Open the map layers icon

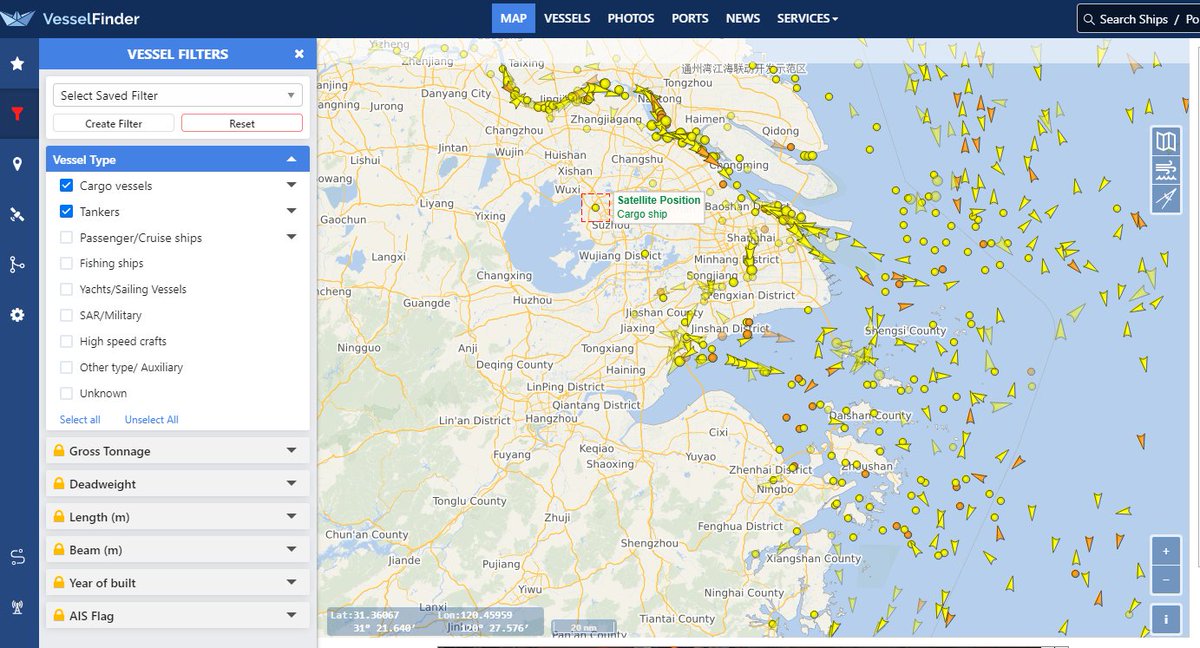point(1166,141)
